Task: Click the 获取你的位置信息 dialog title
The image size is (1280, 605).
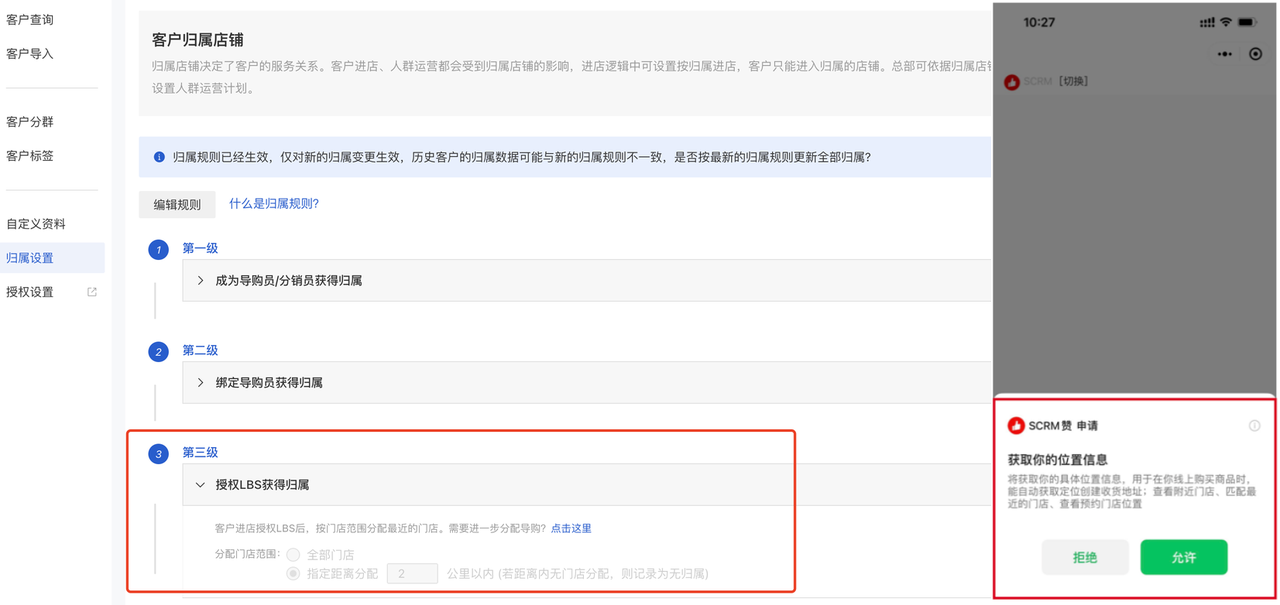Action: 1057,460
